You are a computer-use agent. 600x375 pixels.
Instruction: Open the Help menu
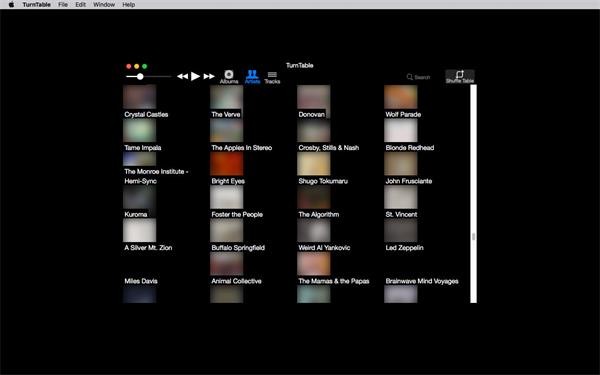tap(129, 5)
